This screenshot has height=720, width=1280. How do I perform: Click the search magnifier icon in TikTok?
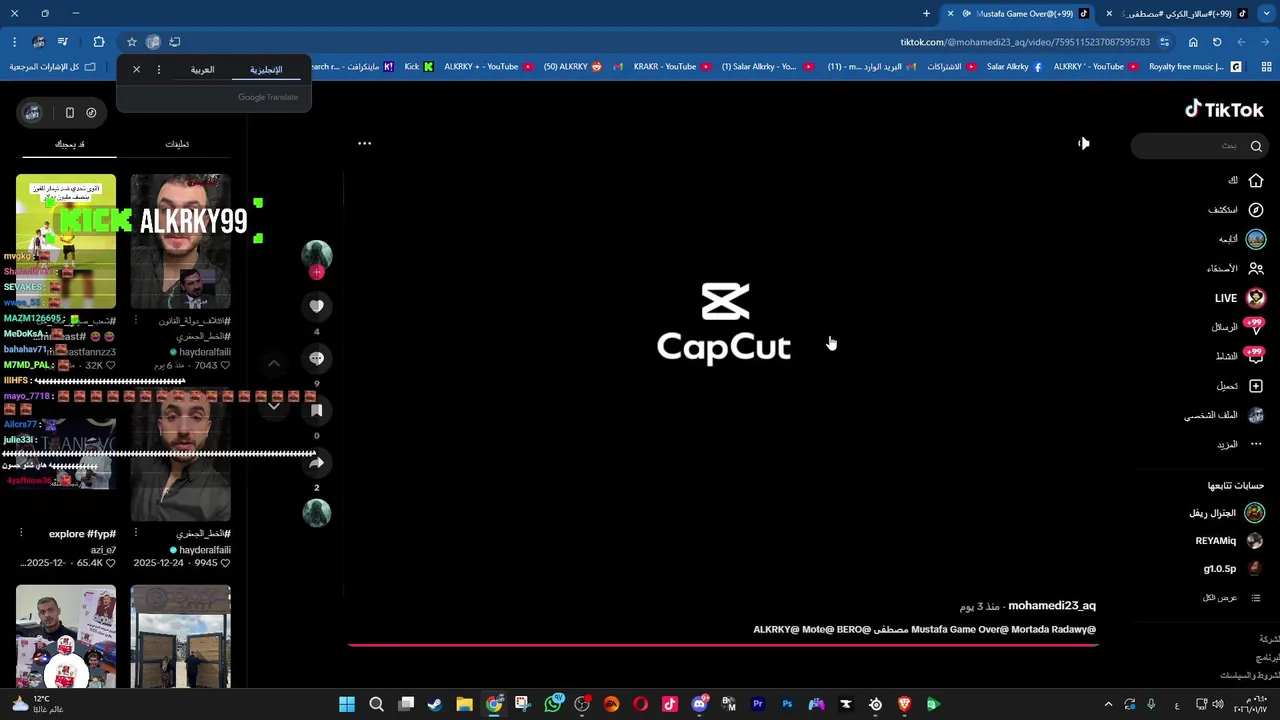point(1256,146)
